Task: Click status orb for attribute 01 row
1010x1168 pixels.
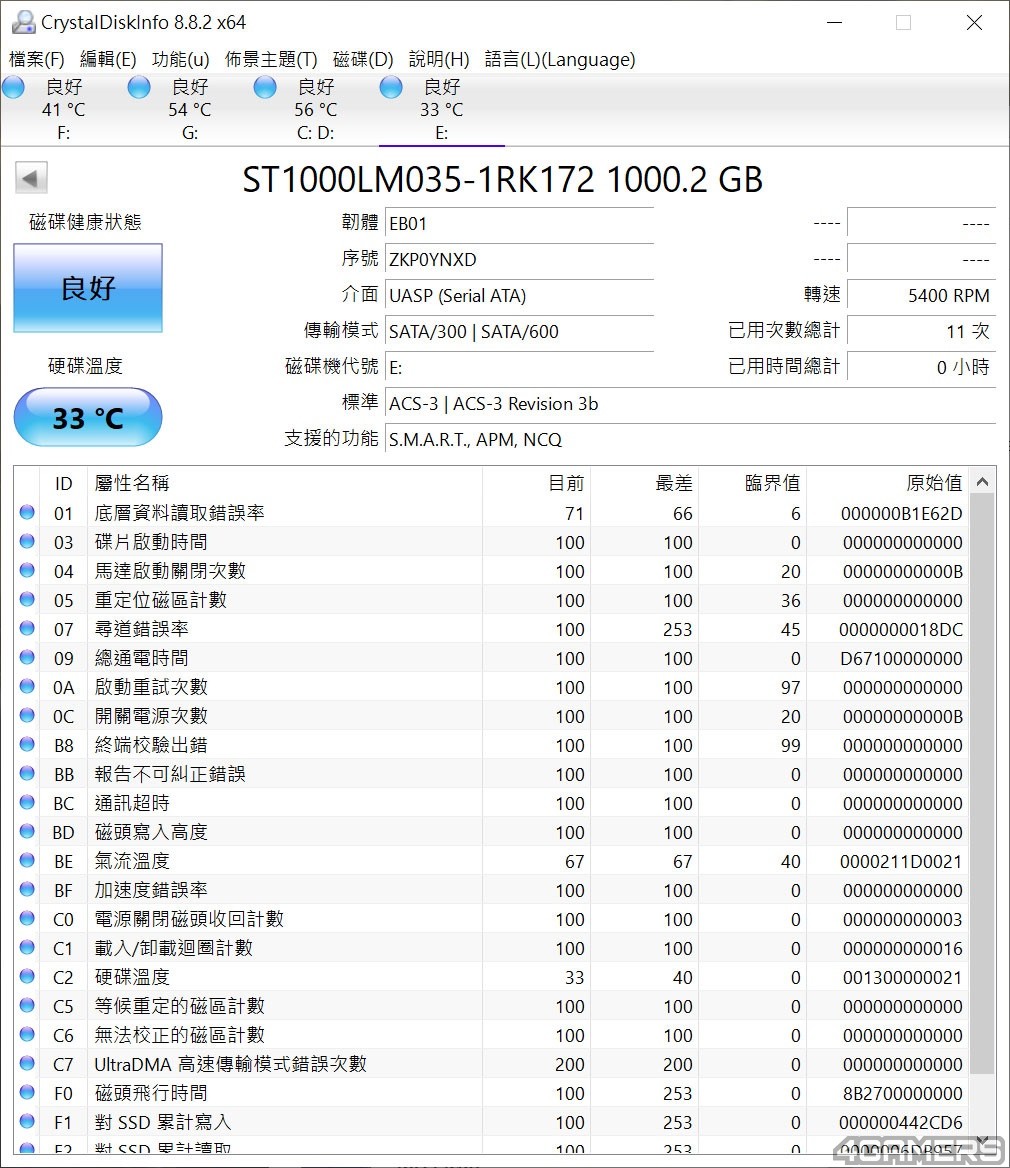Action: pos(27,512)
